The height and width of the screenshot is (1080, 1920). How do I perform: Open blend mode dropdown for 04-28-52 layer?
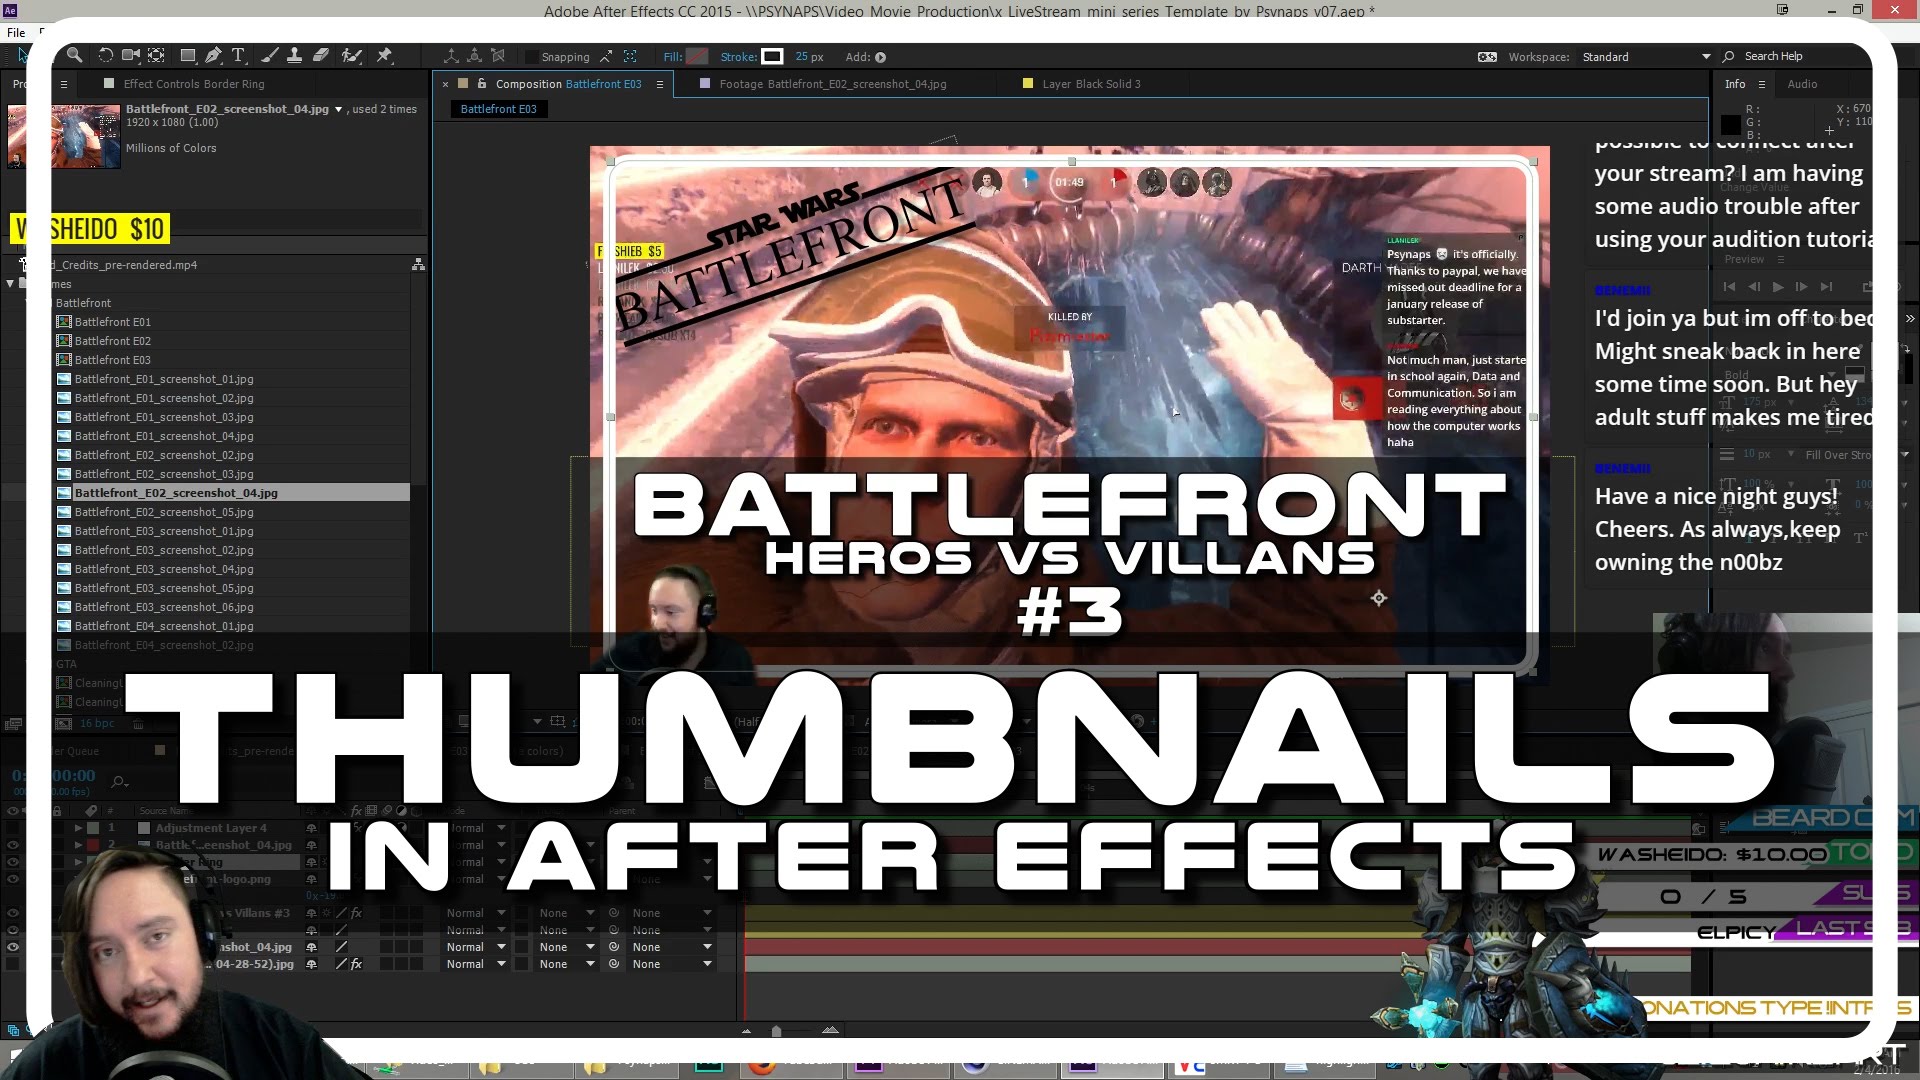point(476,964)
